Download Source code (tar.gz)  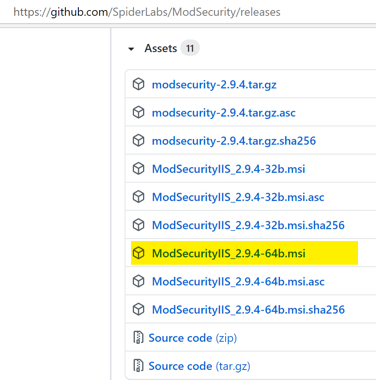(x=199, y=366)
